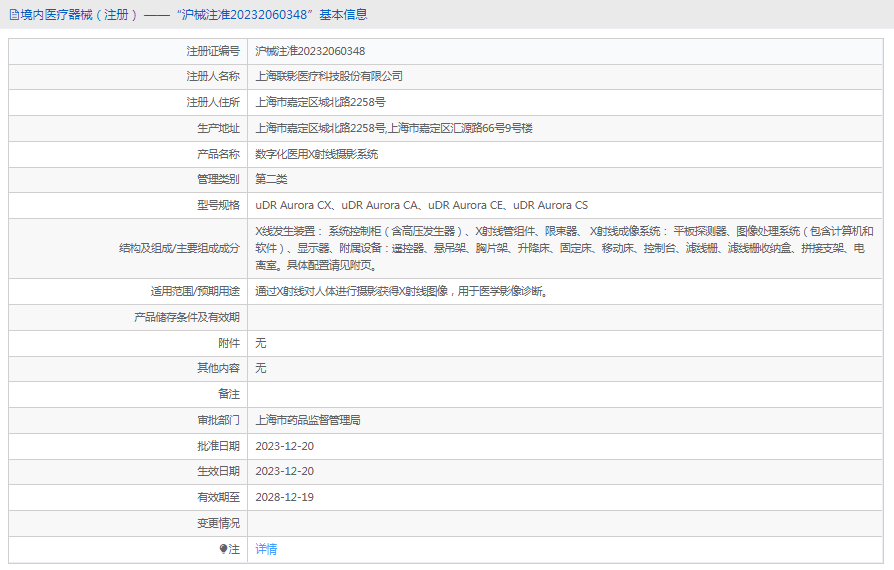Click the 生效日期 row label
The image size is (894, 570).
point(218,471)
